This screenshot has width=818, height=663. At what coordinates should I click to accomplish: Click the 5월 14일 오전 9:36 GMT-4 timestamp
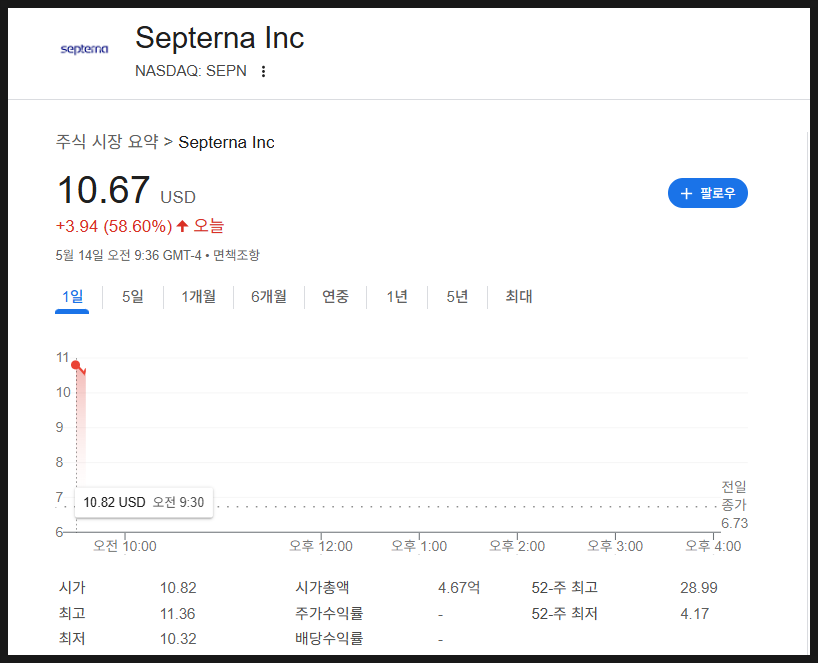click(128, 255)
